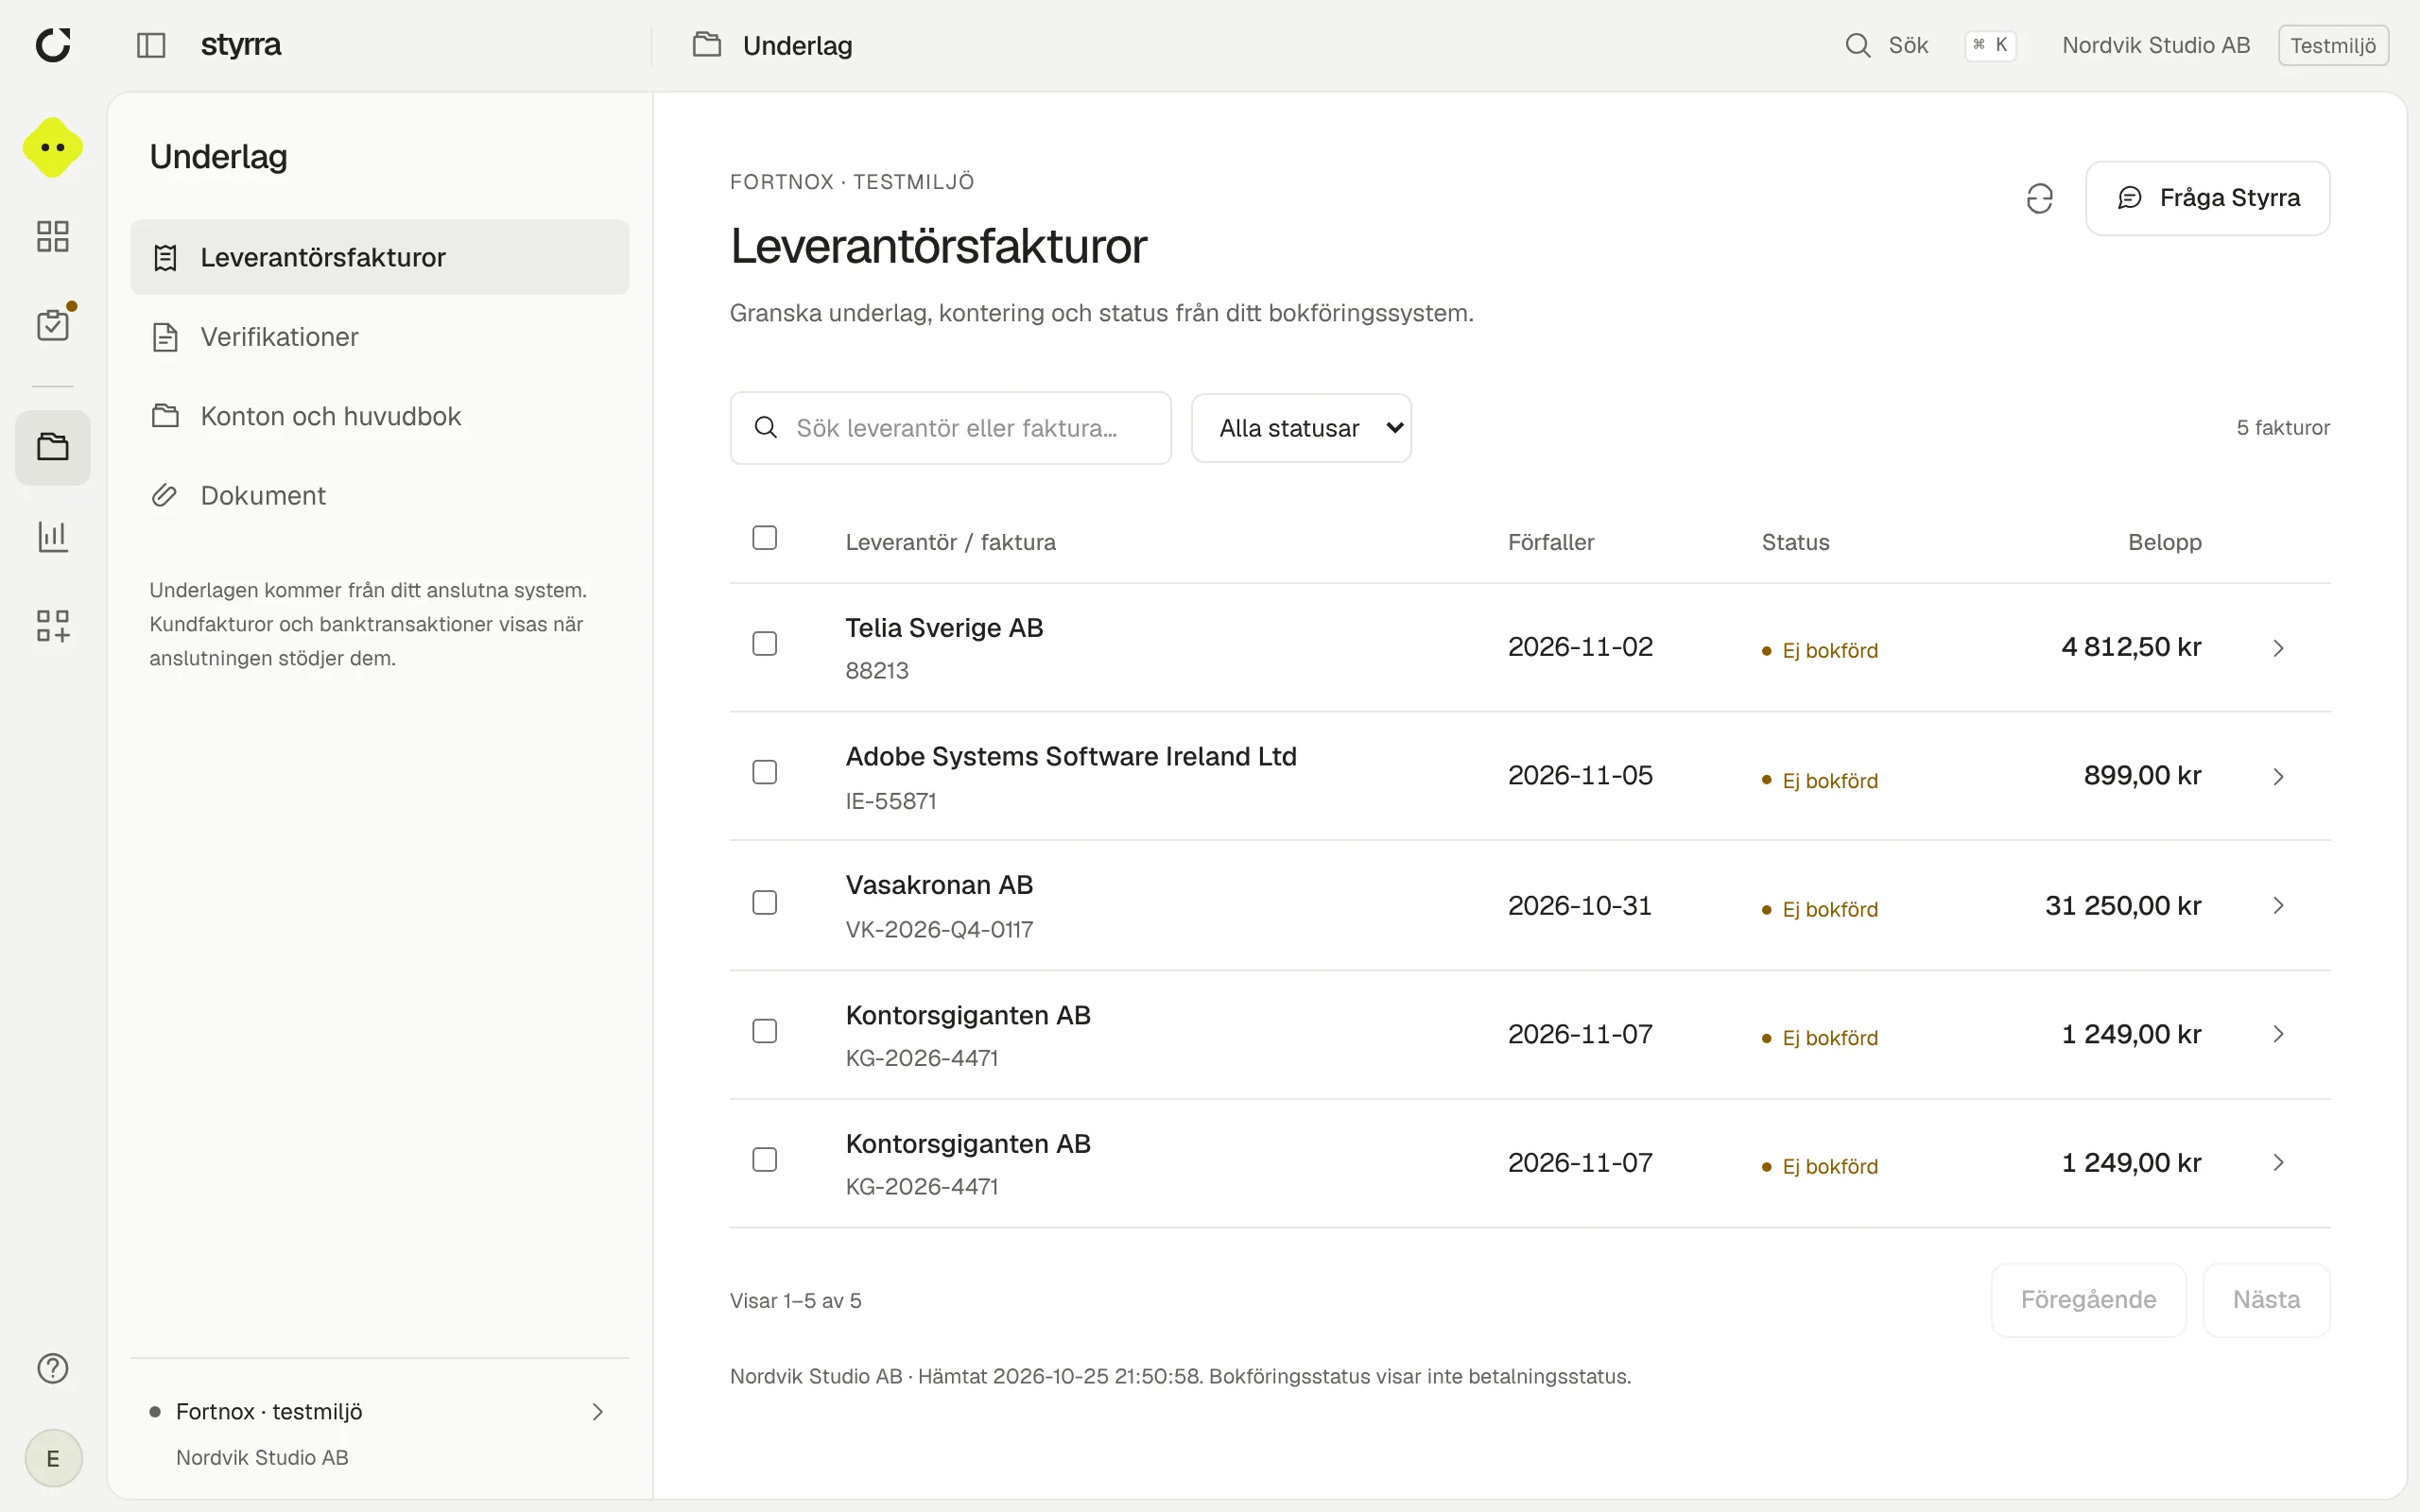
Task: Open the tasks checklist icon with notification dot
Action: 53,324
